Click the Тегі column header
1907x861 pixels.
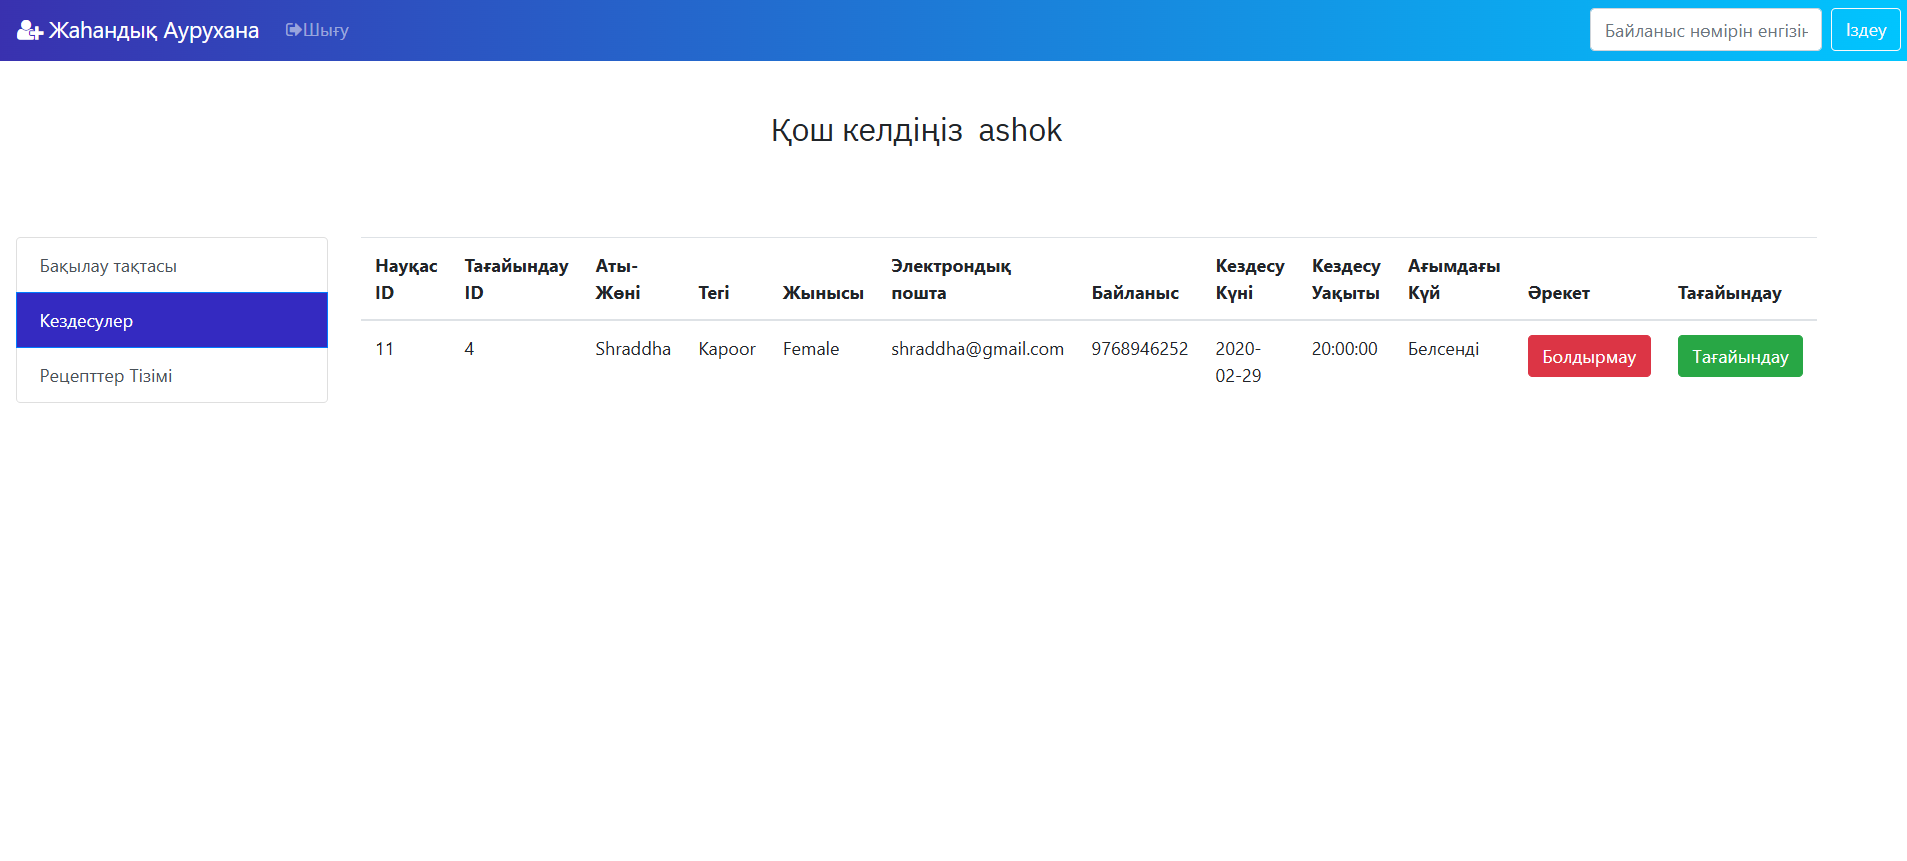tap(714, 293)
